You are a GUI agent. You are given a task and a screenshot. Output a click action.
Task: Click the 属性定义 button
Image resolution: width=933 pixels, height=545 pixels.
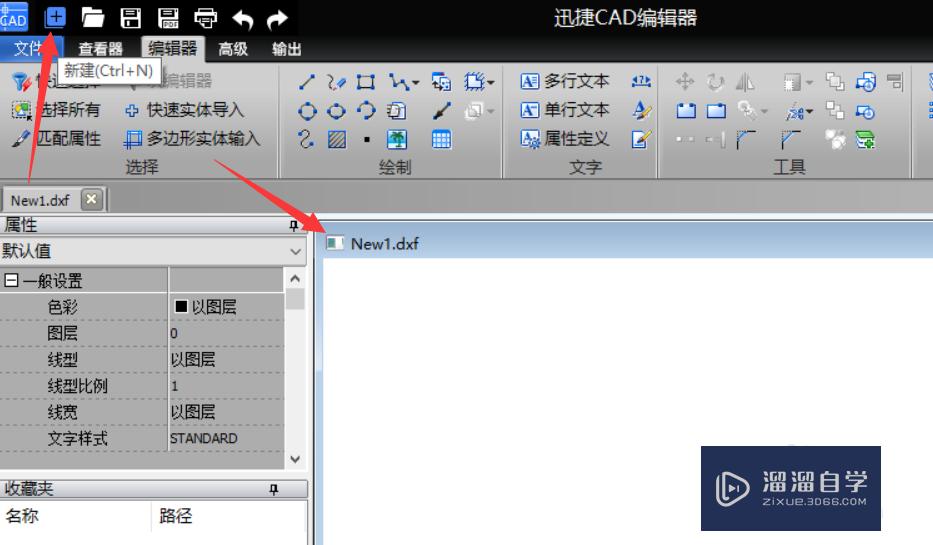pos(565,139)
